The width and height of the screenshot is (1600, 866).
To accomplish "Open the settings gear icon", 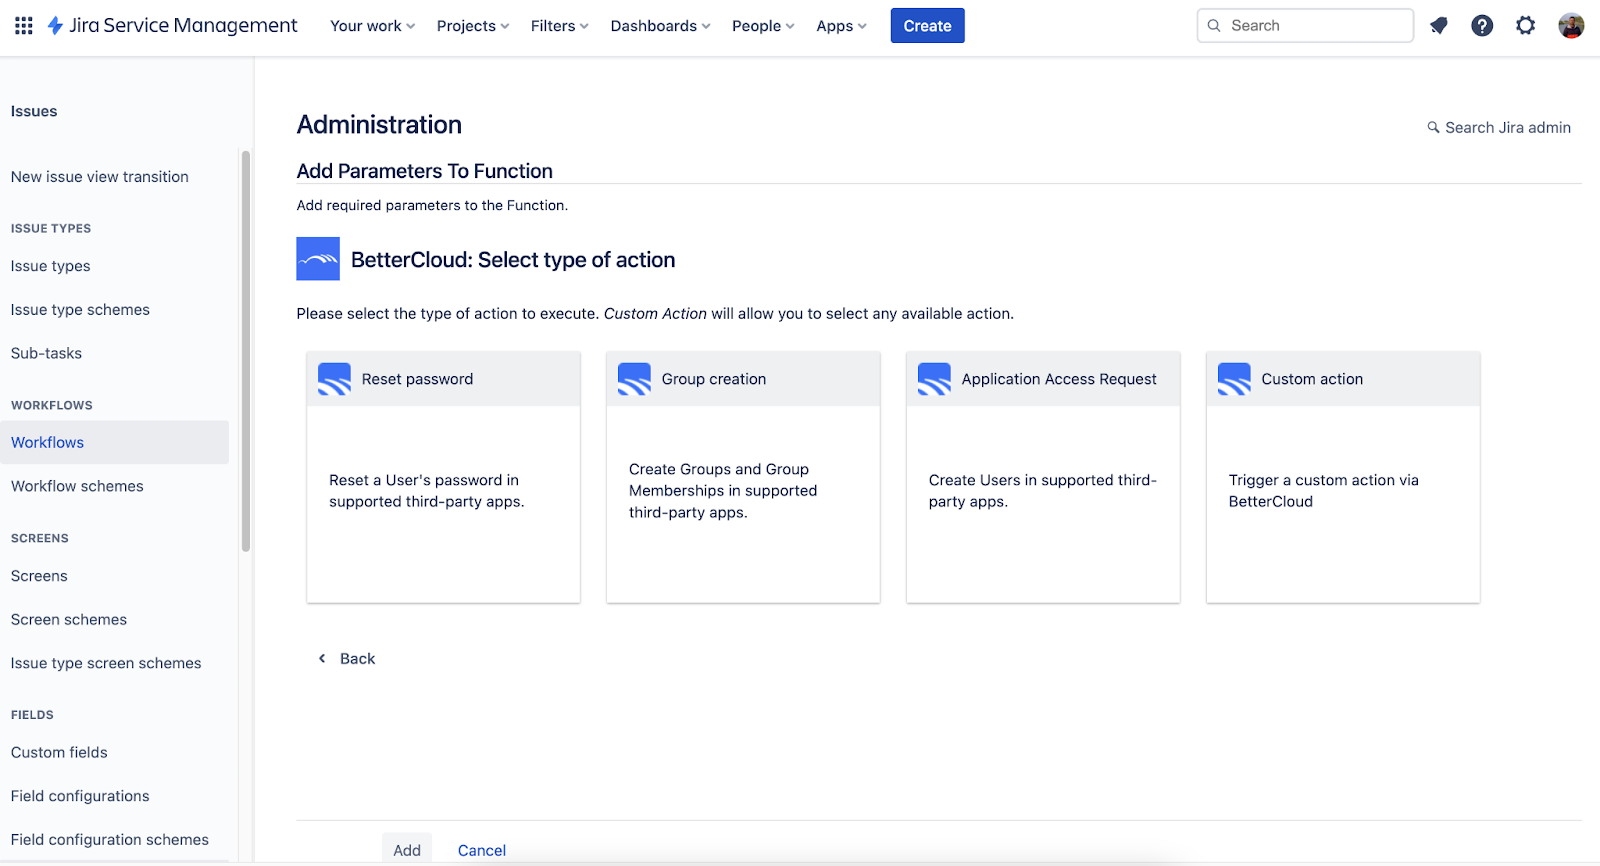I will [1525, 26].
